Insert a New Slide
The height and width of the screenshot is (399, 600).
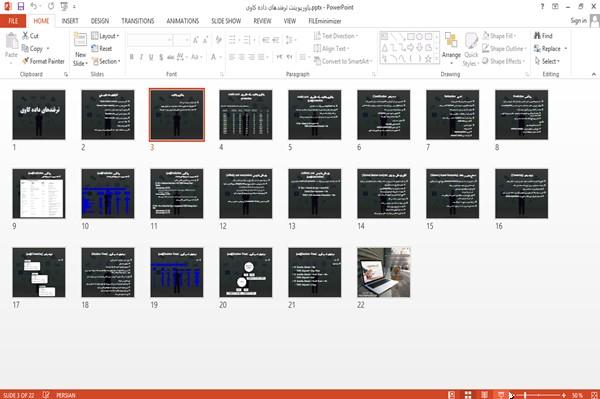[x=80, y=49]
